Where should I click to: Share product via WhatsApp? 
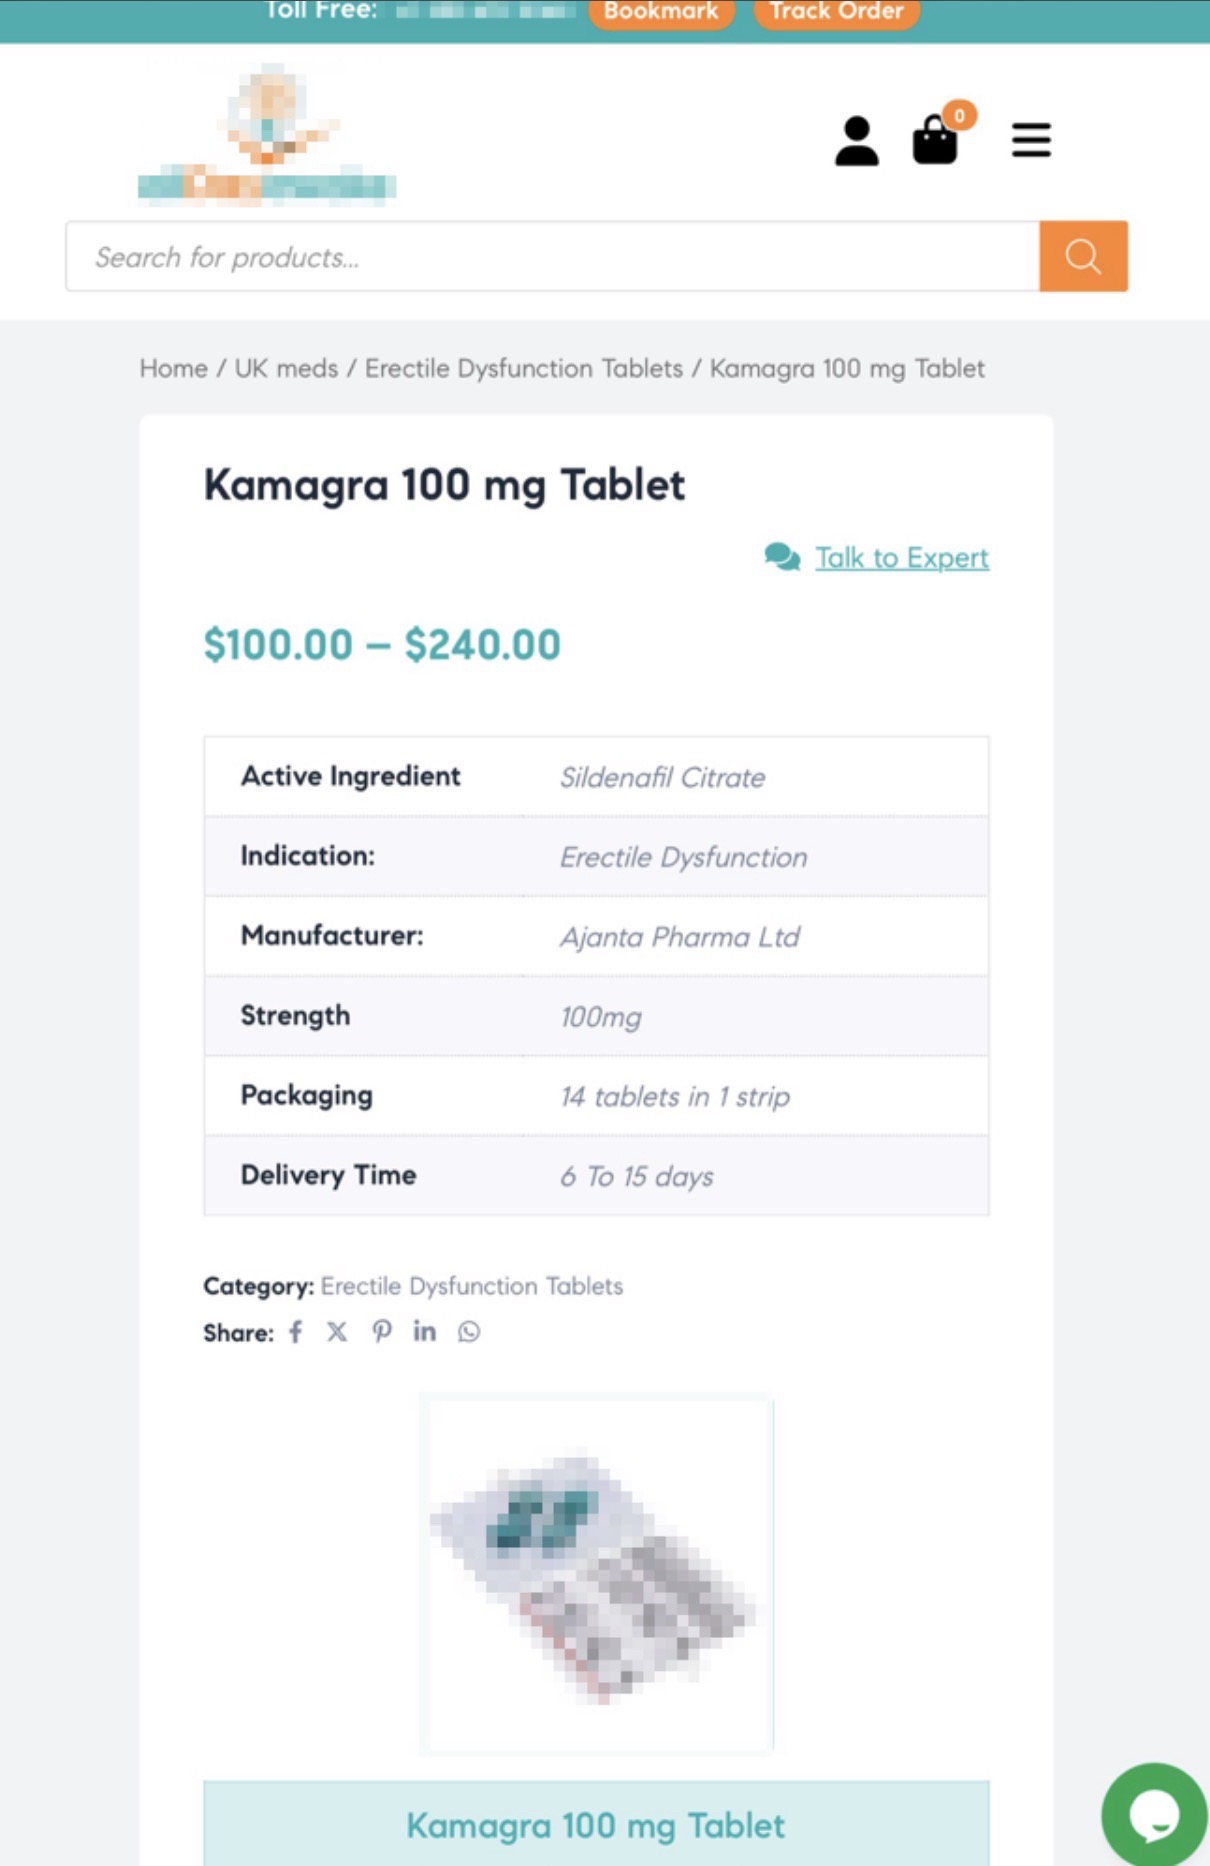coord(469,1332)
